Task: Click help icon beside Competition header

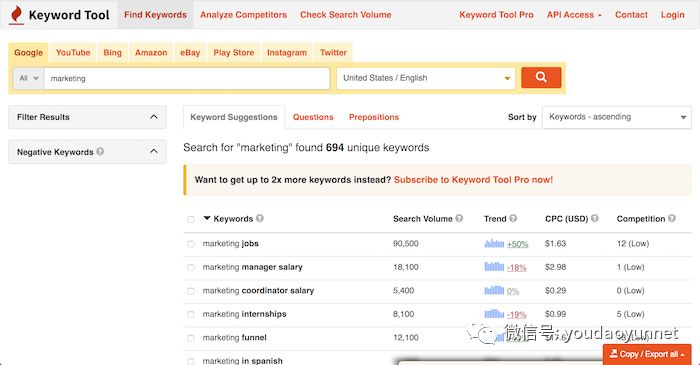Action: tap(671, 218)
